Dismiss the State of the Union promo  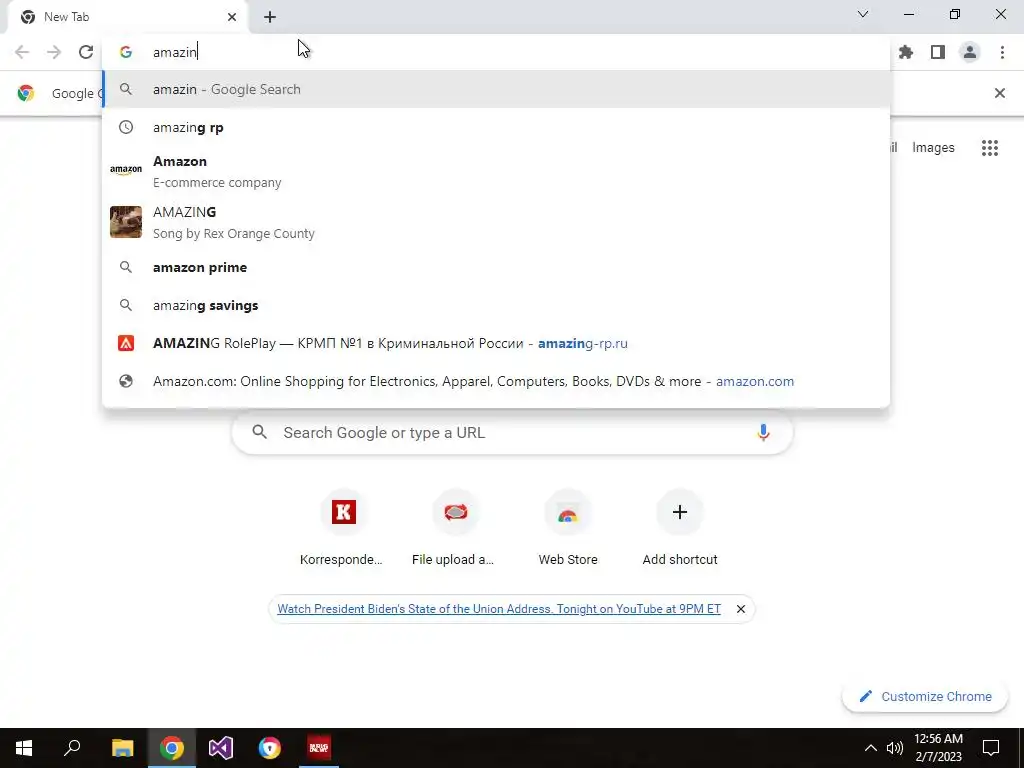[741, 609]
